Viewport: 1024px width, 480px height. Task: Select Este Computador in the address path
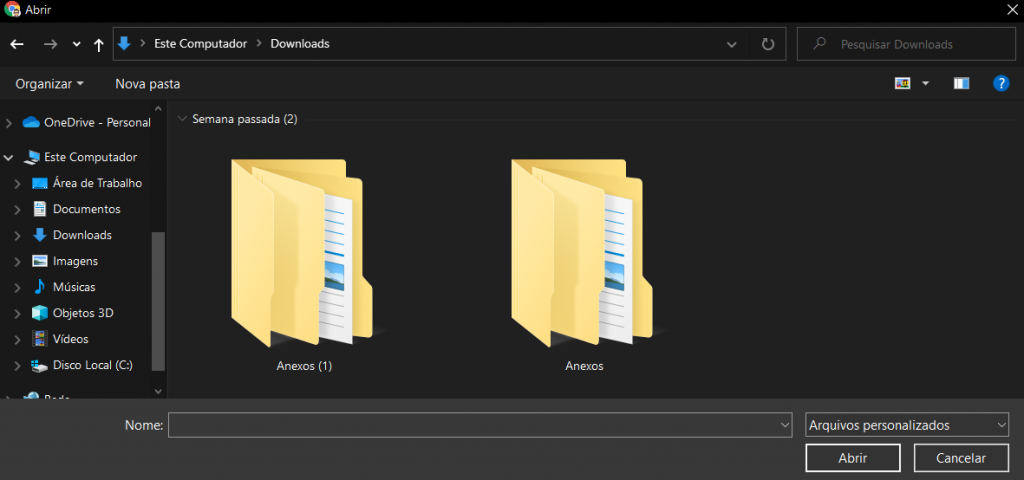[x=200, y=44]
